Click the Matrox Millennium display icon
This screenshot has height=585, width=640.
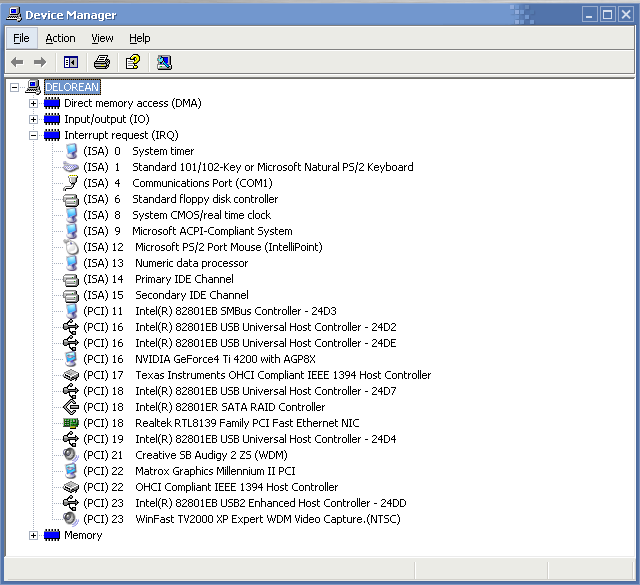71,471
